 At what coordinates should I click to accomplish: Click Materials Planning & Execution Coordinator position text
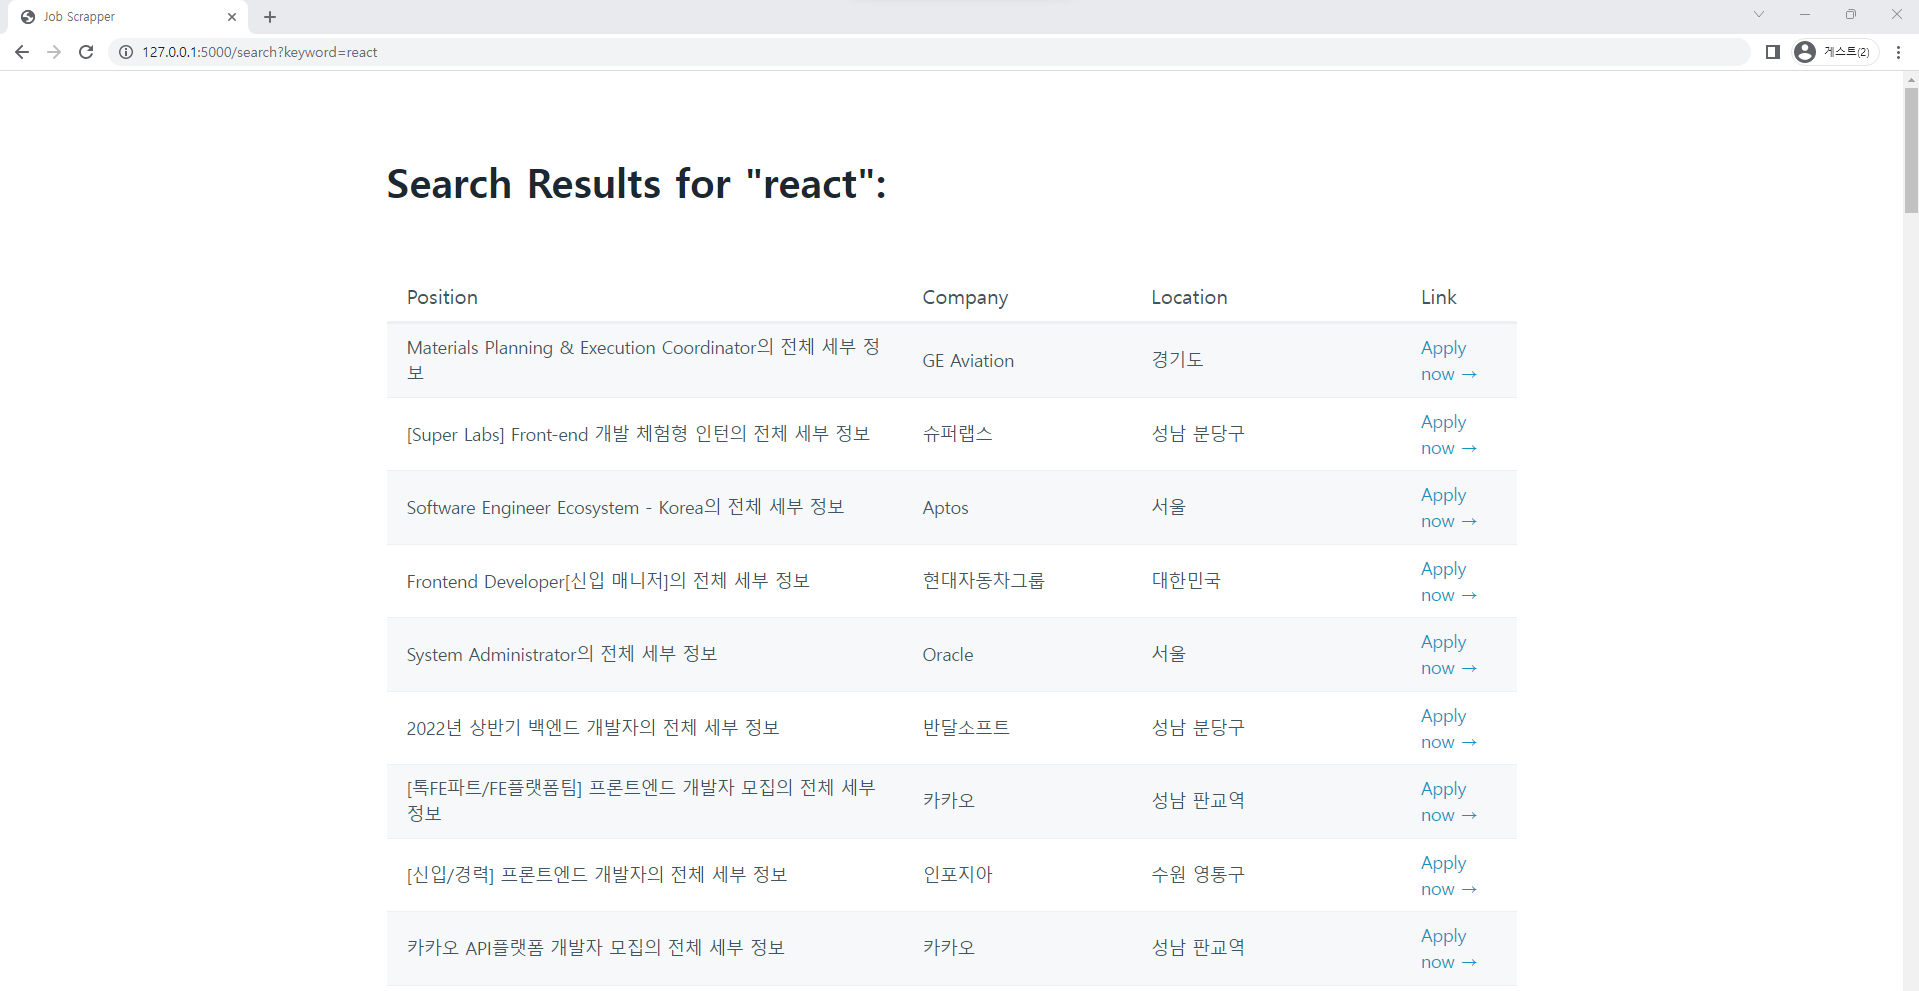click(x=643, y=360)
